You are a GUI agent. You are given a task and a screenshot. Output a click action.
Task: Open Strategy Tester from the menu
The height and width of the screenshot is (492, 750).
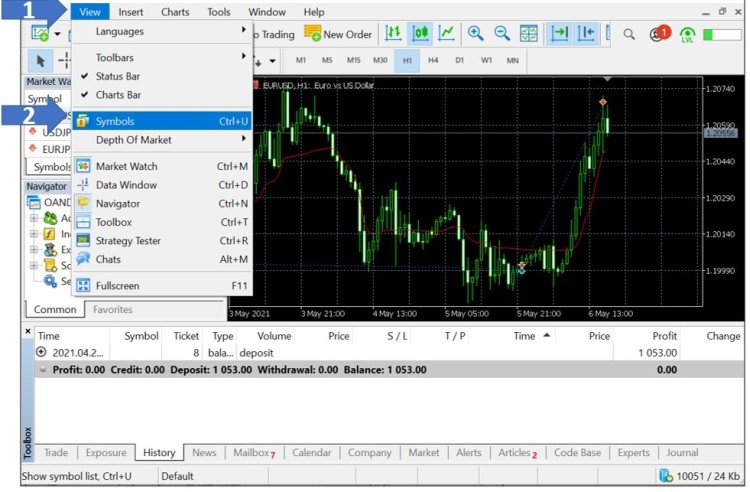128,240
